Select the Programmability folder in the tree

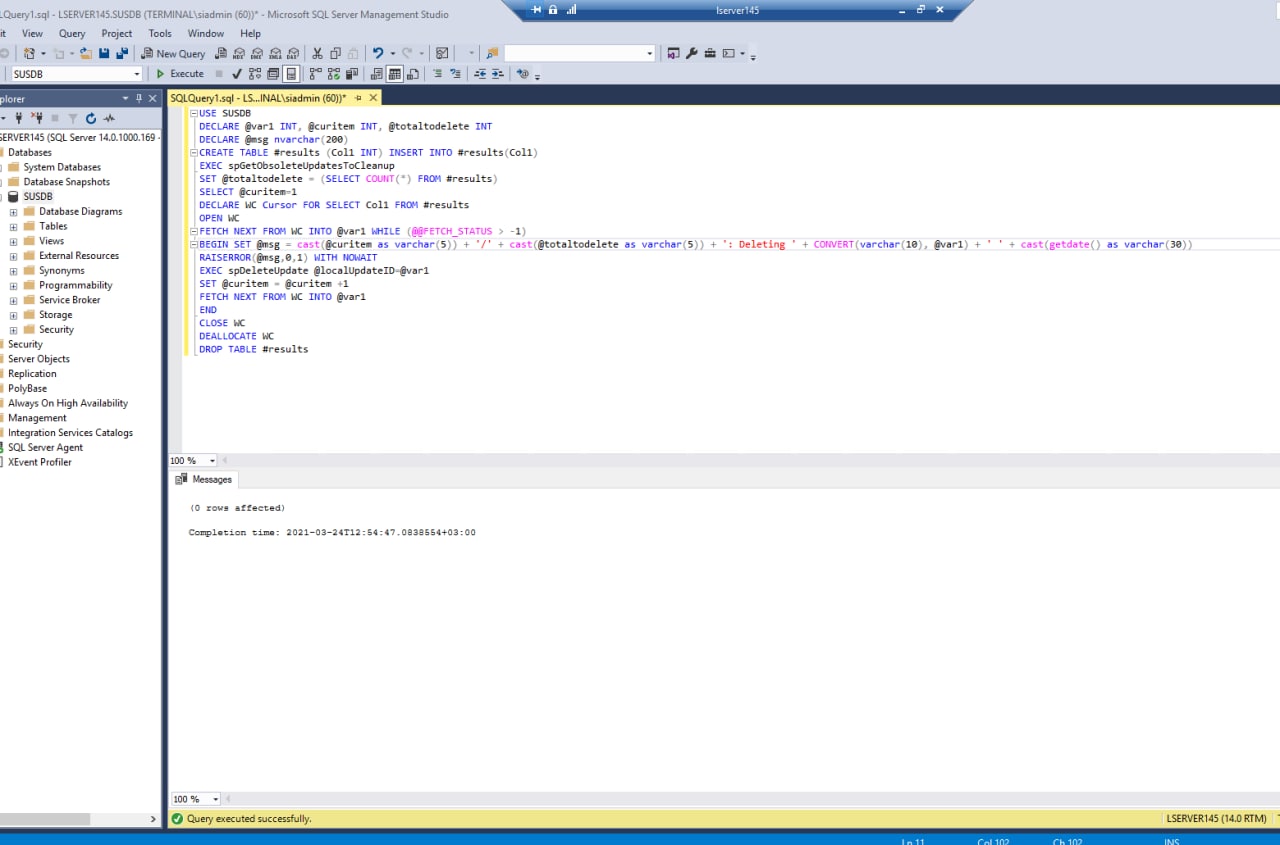[75, 285]
